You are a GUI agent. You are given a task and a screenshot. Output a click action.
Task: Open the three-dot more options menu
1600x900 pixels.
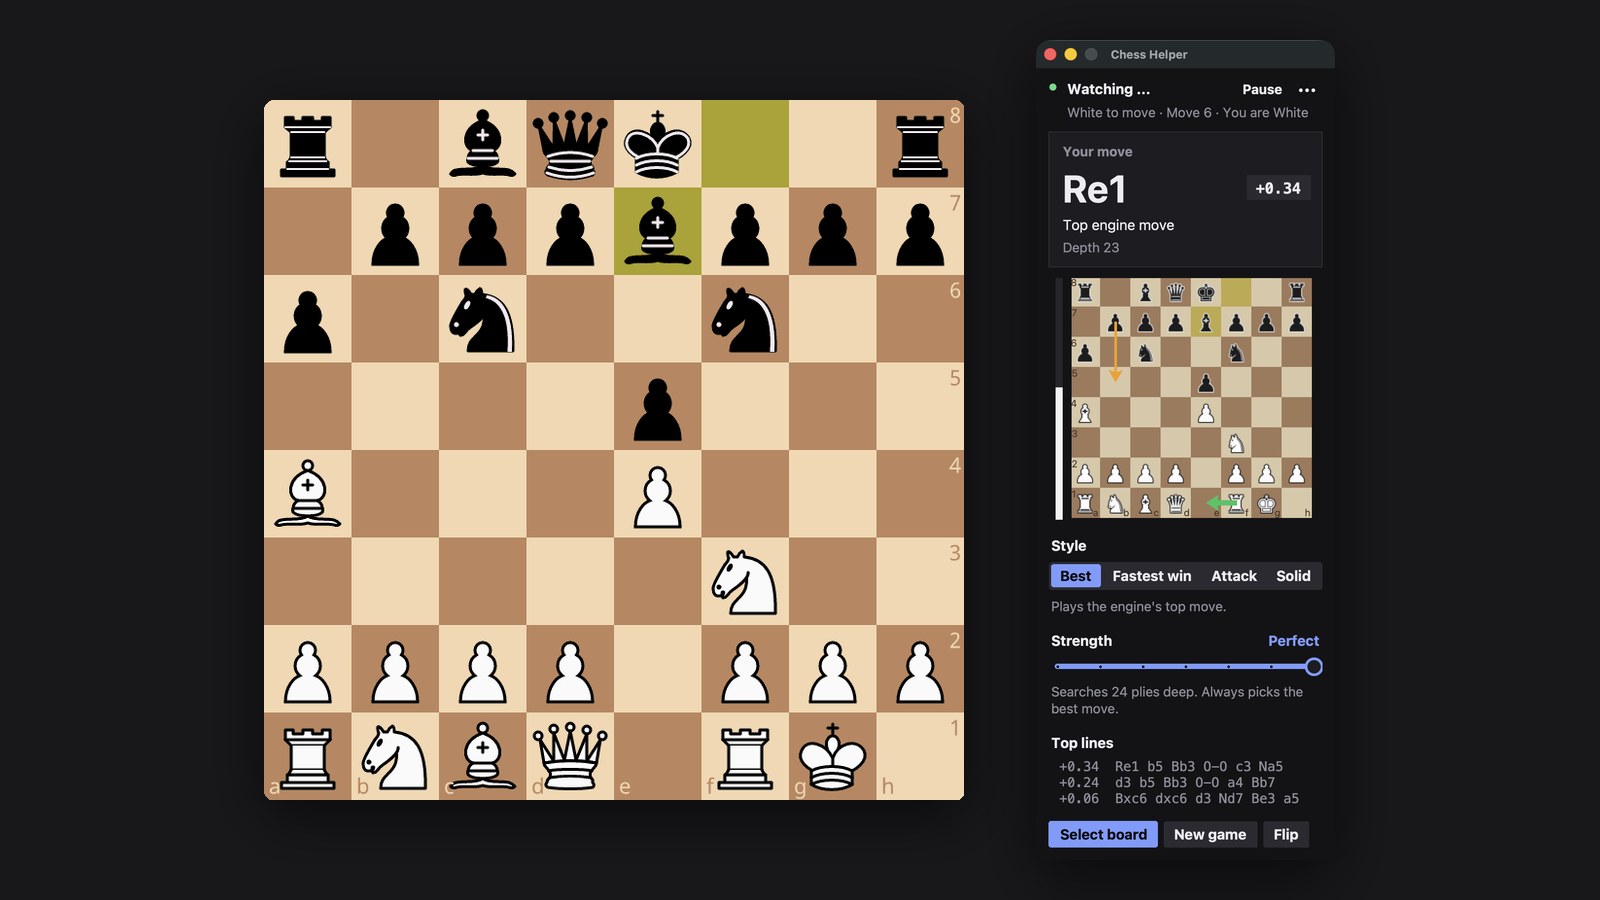click(1306, 90)
